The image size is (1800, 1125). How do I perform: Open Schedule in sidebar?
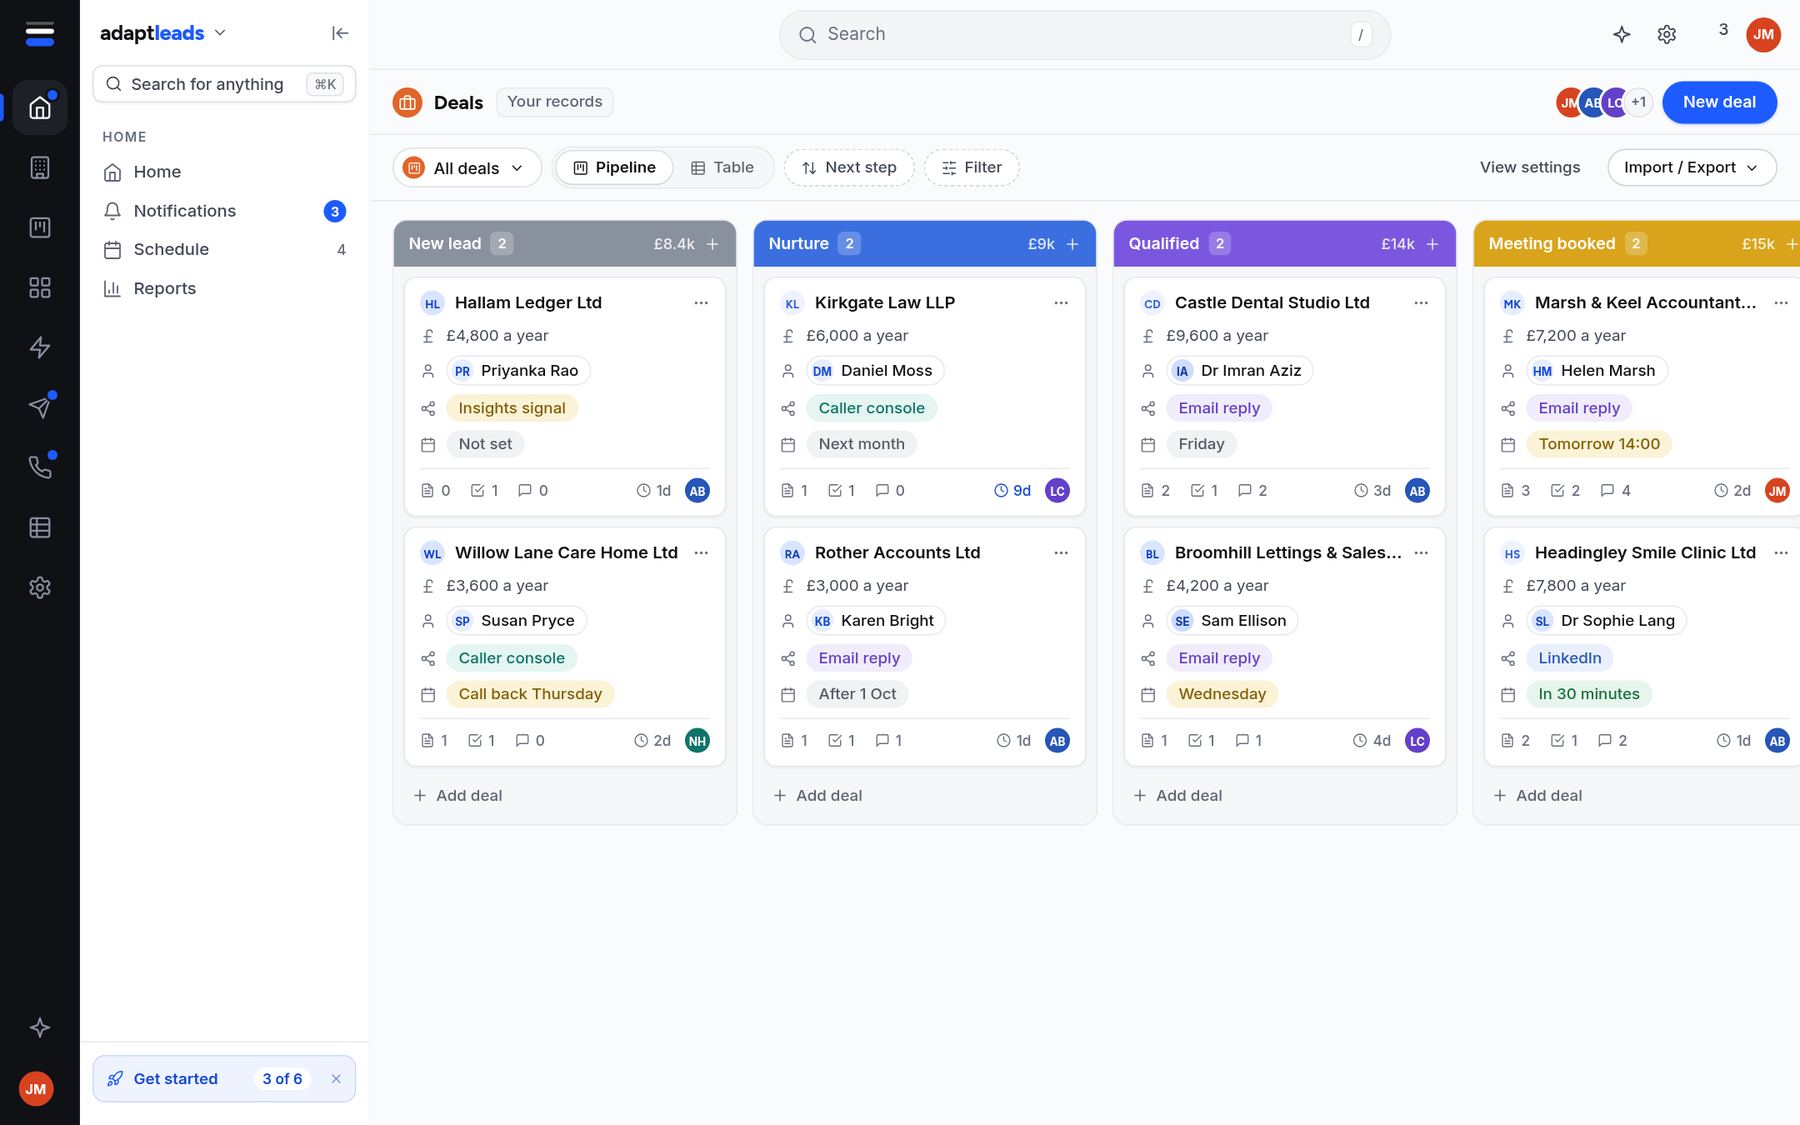224,250
